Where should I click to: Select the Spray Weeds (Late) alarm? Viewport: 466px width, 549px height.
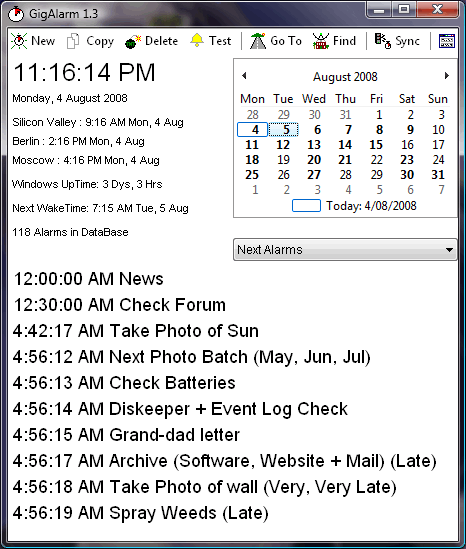(141, 513)
